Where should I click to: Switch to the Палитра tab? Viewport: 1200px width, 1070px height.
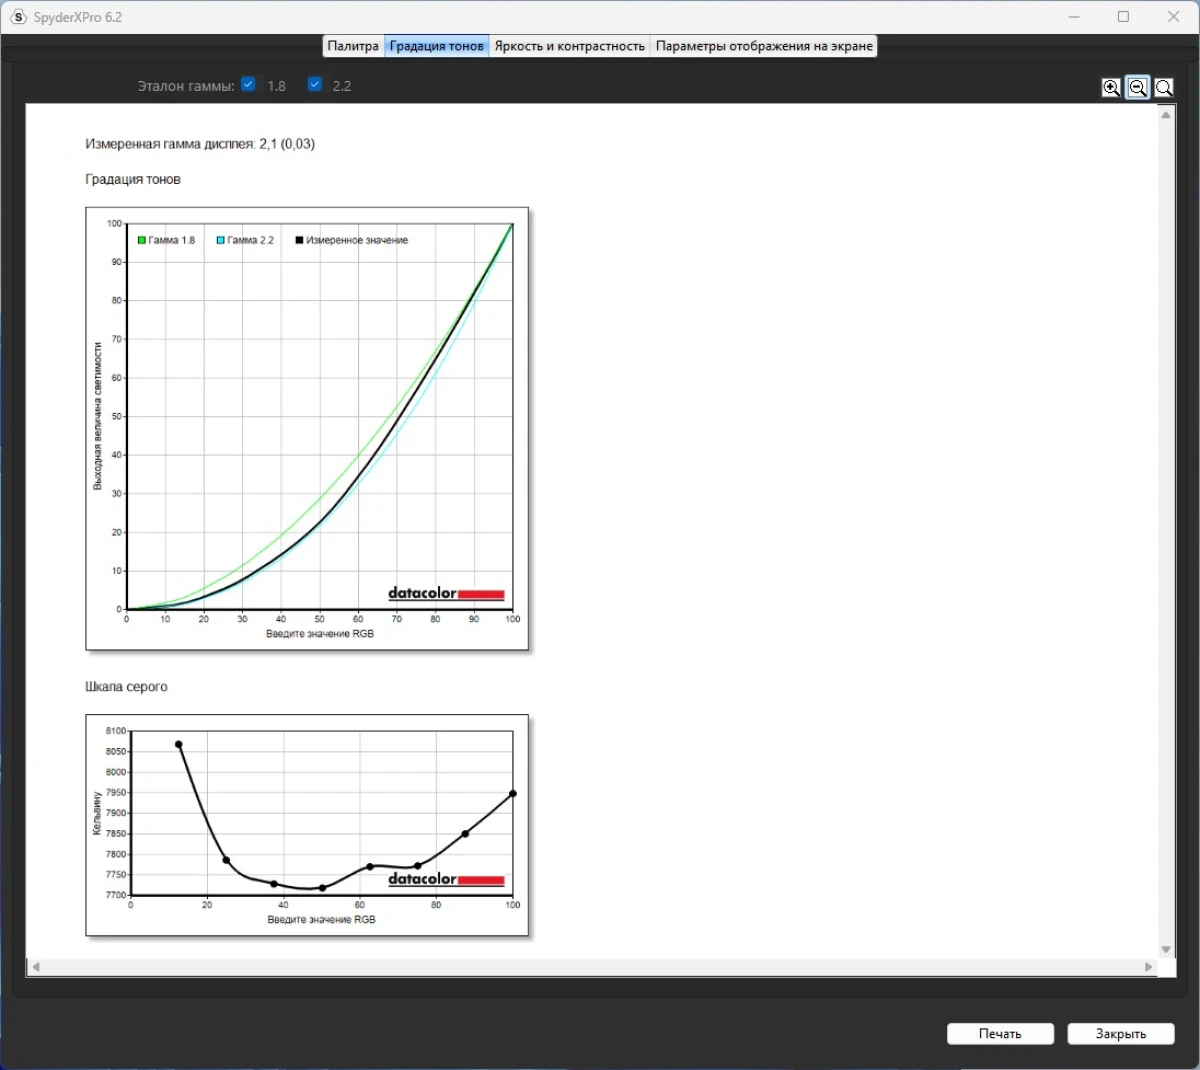(x=353, y=46)
